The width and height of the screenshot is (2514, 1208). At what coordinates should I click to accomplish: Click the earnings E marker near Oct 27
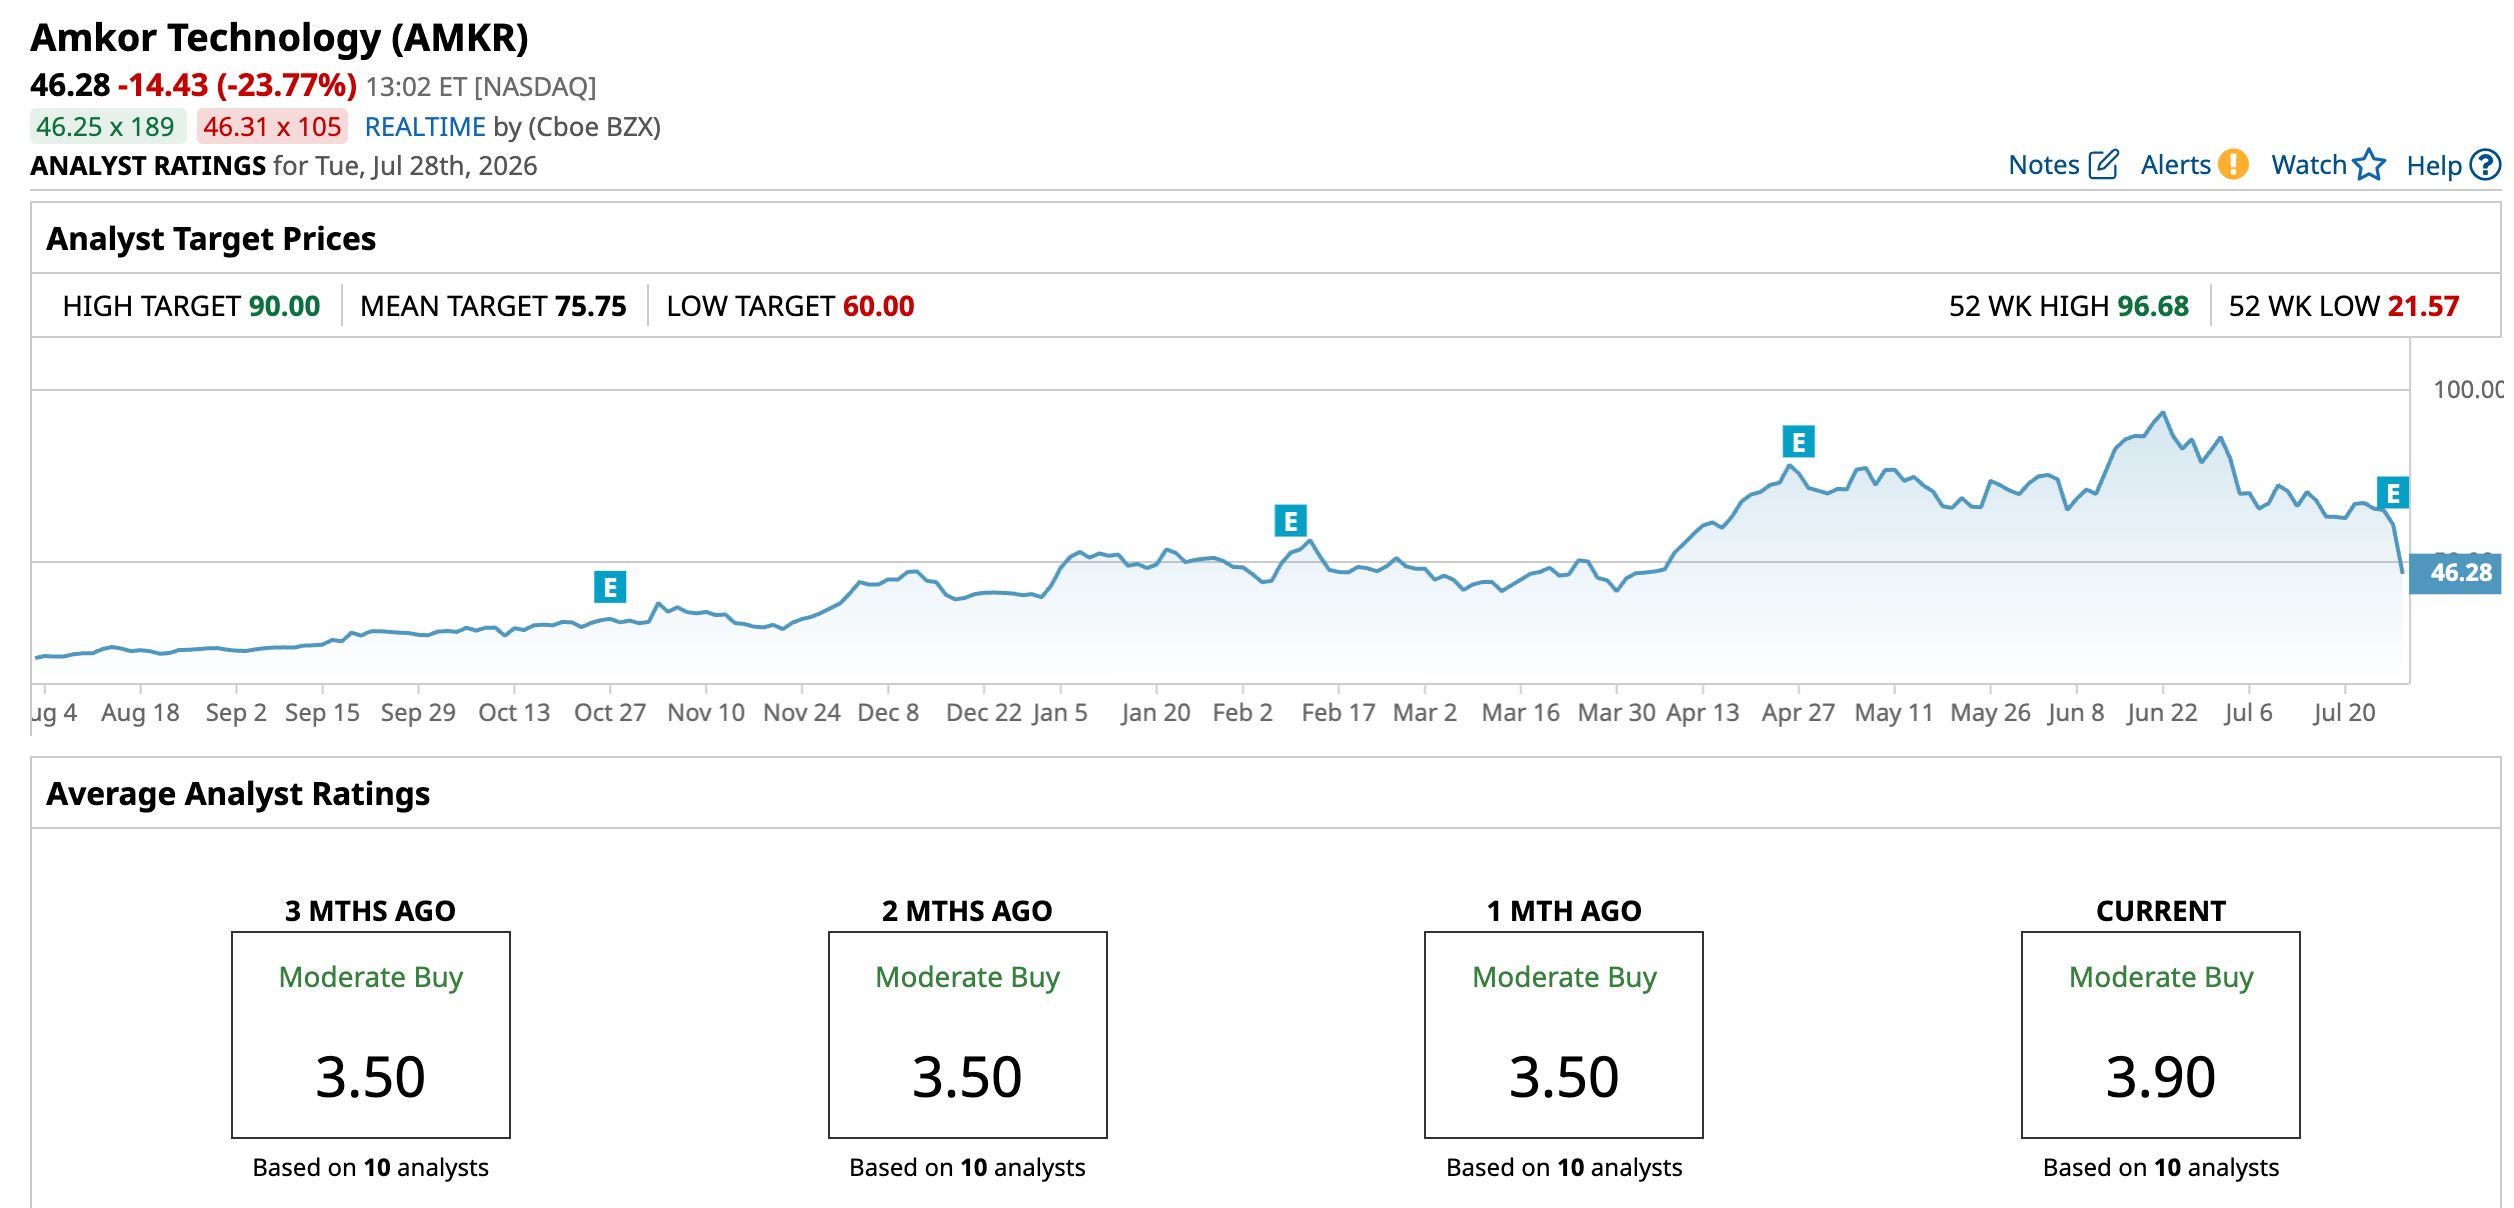coord(610,587)
